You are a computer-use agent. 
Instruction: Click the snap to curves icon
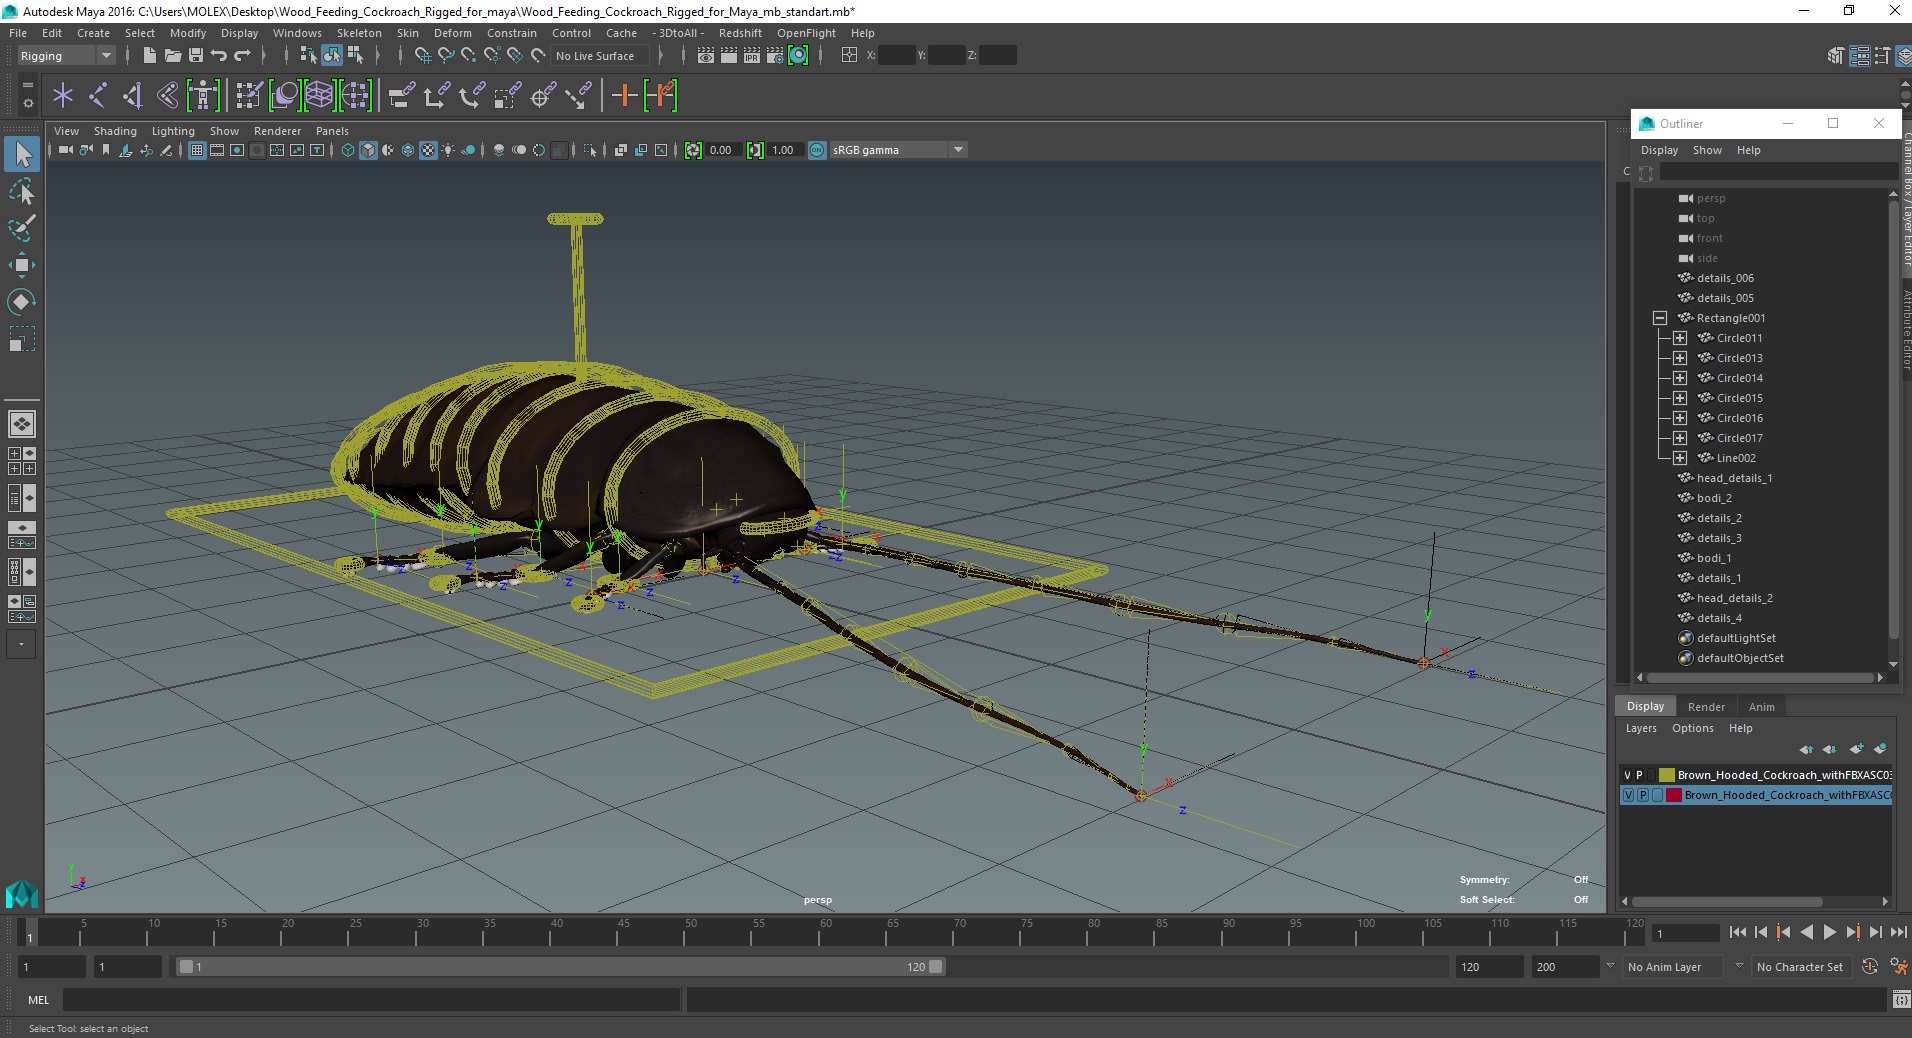pyautogui.click(x=445, y=56)
